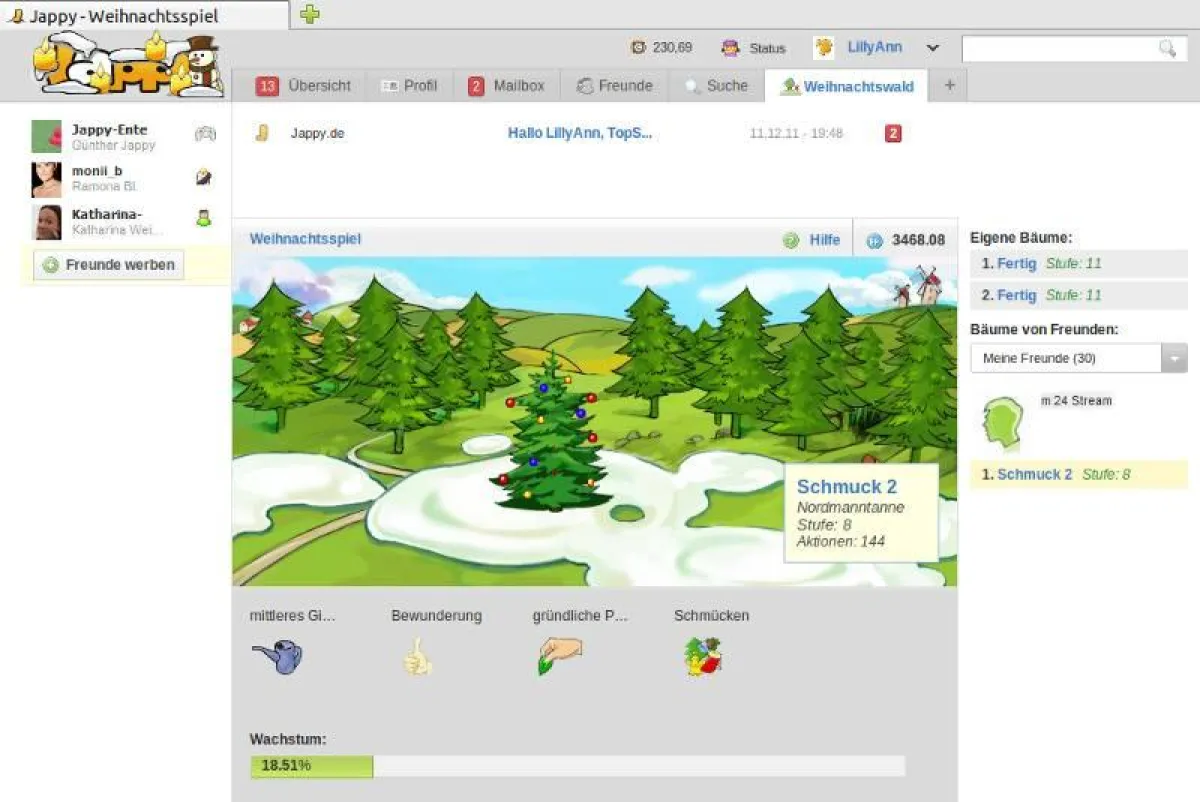This screenshot has height=802, width=1200.
Task: Click the camera icon beside Jappy-Ente
Action: 205,133
